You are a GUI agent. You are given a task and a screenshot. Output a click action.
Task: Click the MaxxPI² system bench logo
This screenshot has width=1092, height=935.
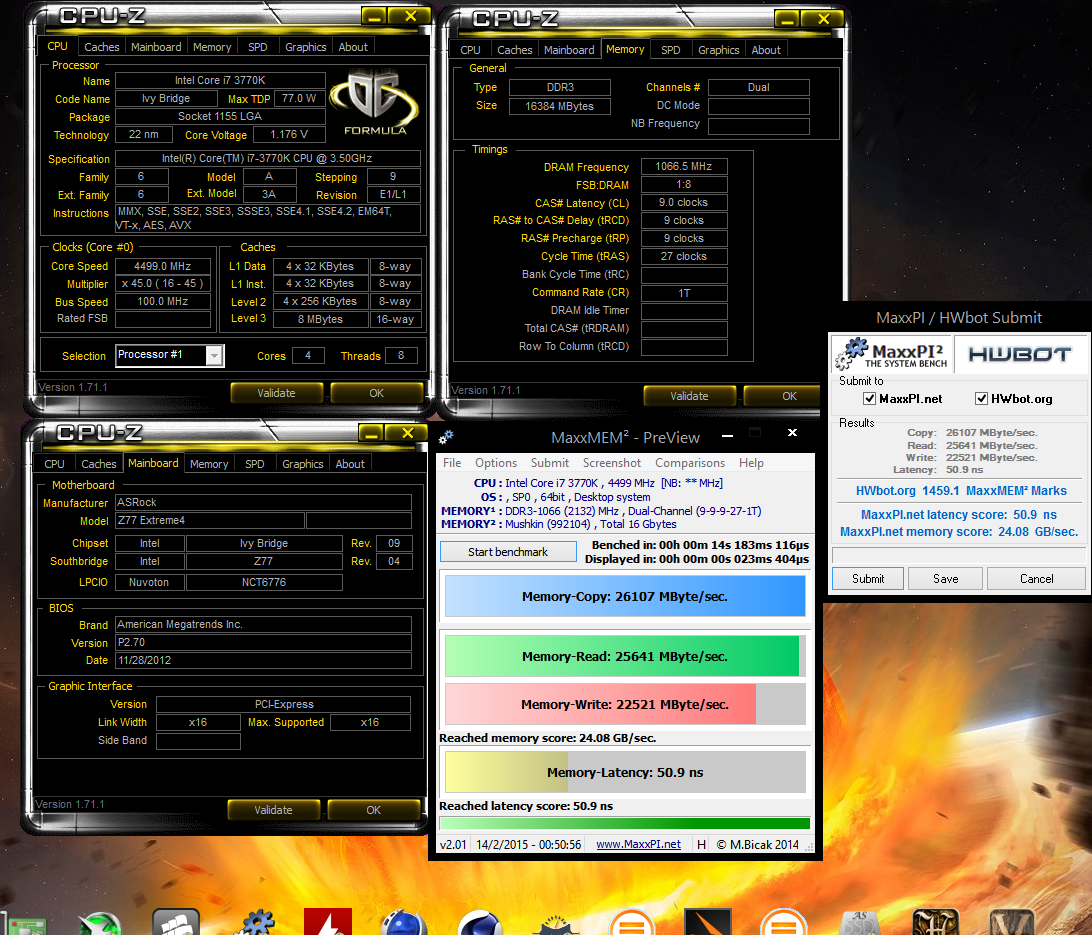[x=891, y=354]
